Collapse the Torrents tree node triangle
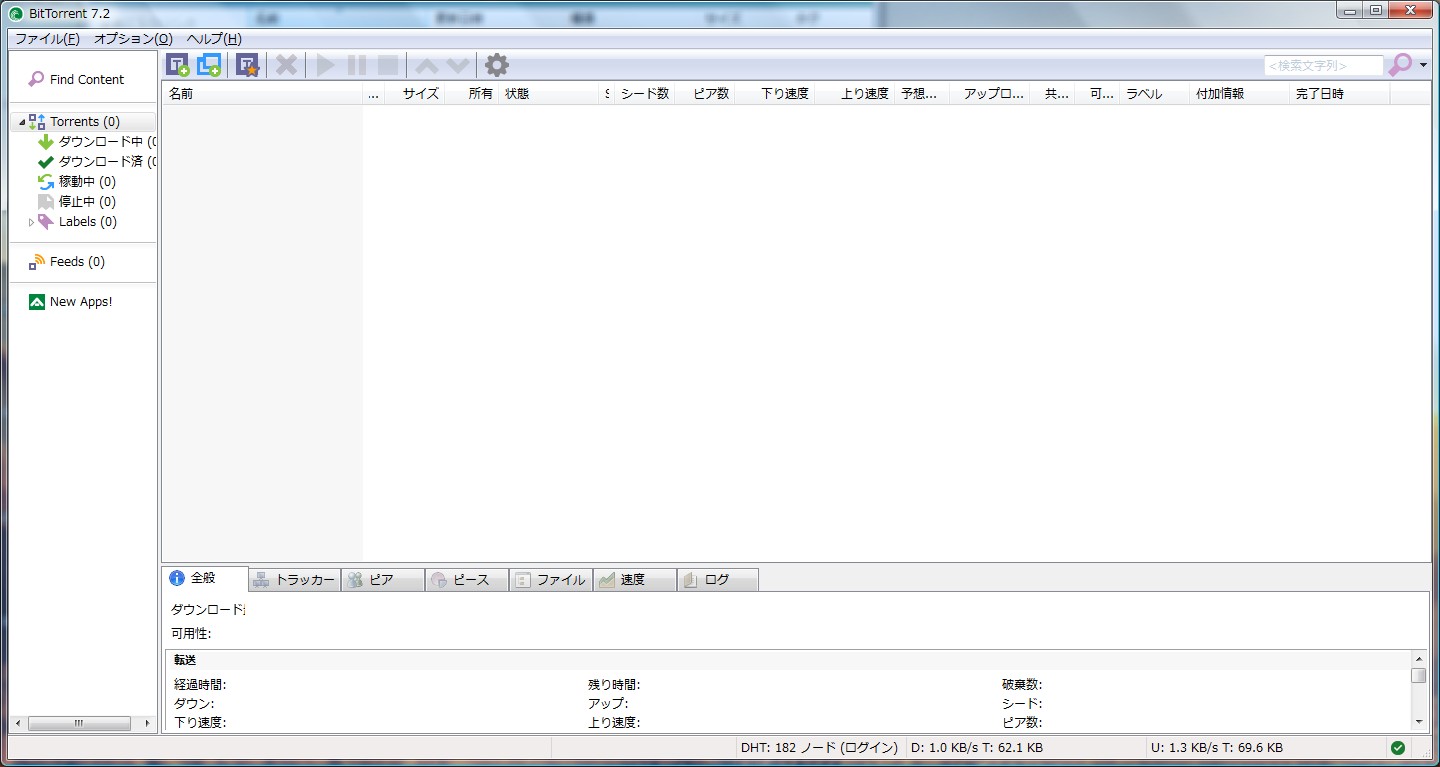This screenshot has width=1440, height=767. (21, 122)
